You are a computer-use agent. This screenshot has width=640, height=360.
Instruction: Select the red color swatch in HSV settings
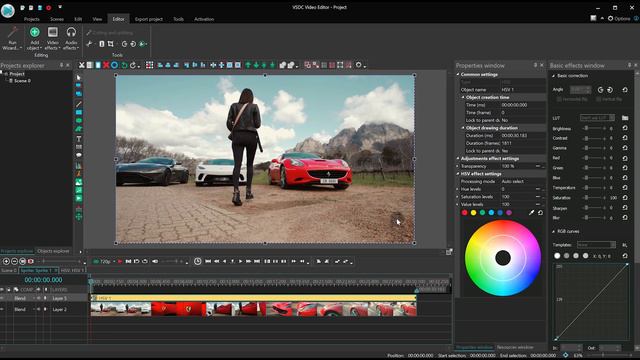pos(464,213)
